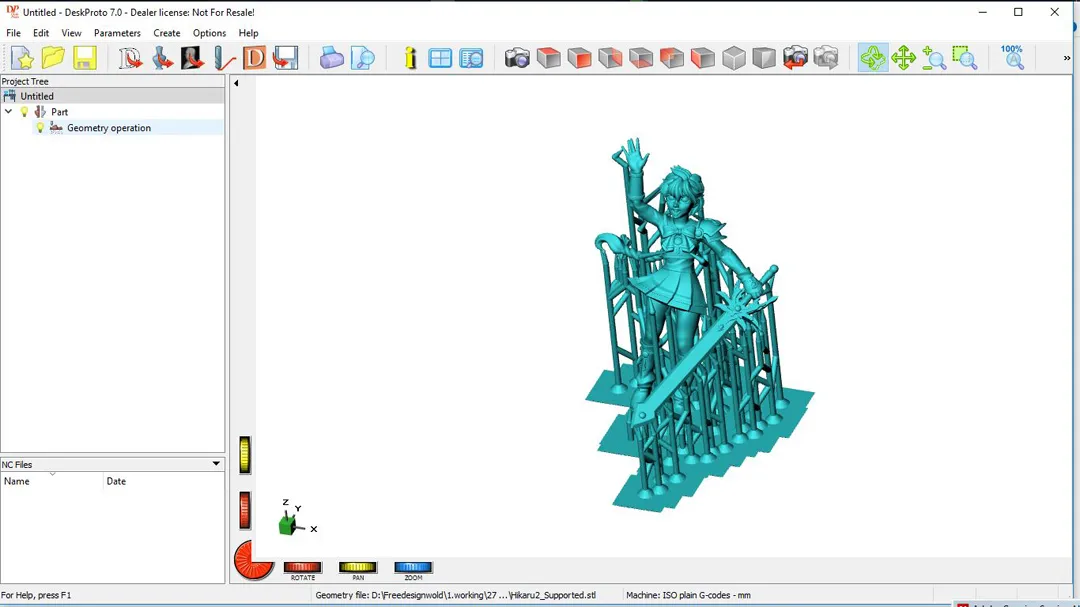Click the Calculate Toolpaths cutter icon
This screenshot has height=607, width=1080.
[223, 58]
